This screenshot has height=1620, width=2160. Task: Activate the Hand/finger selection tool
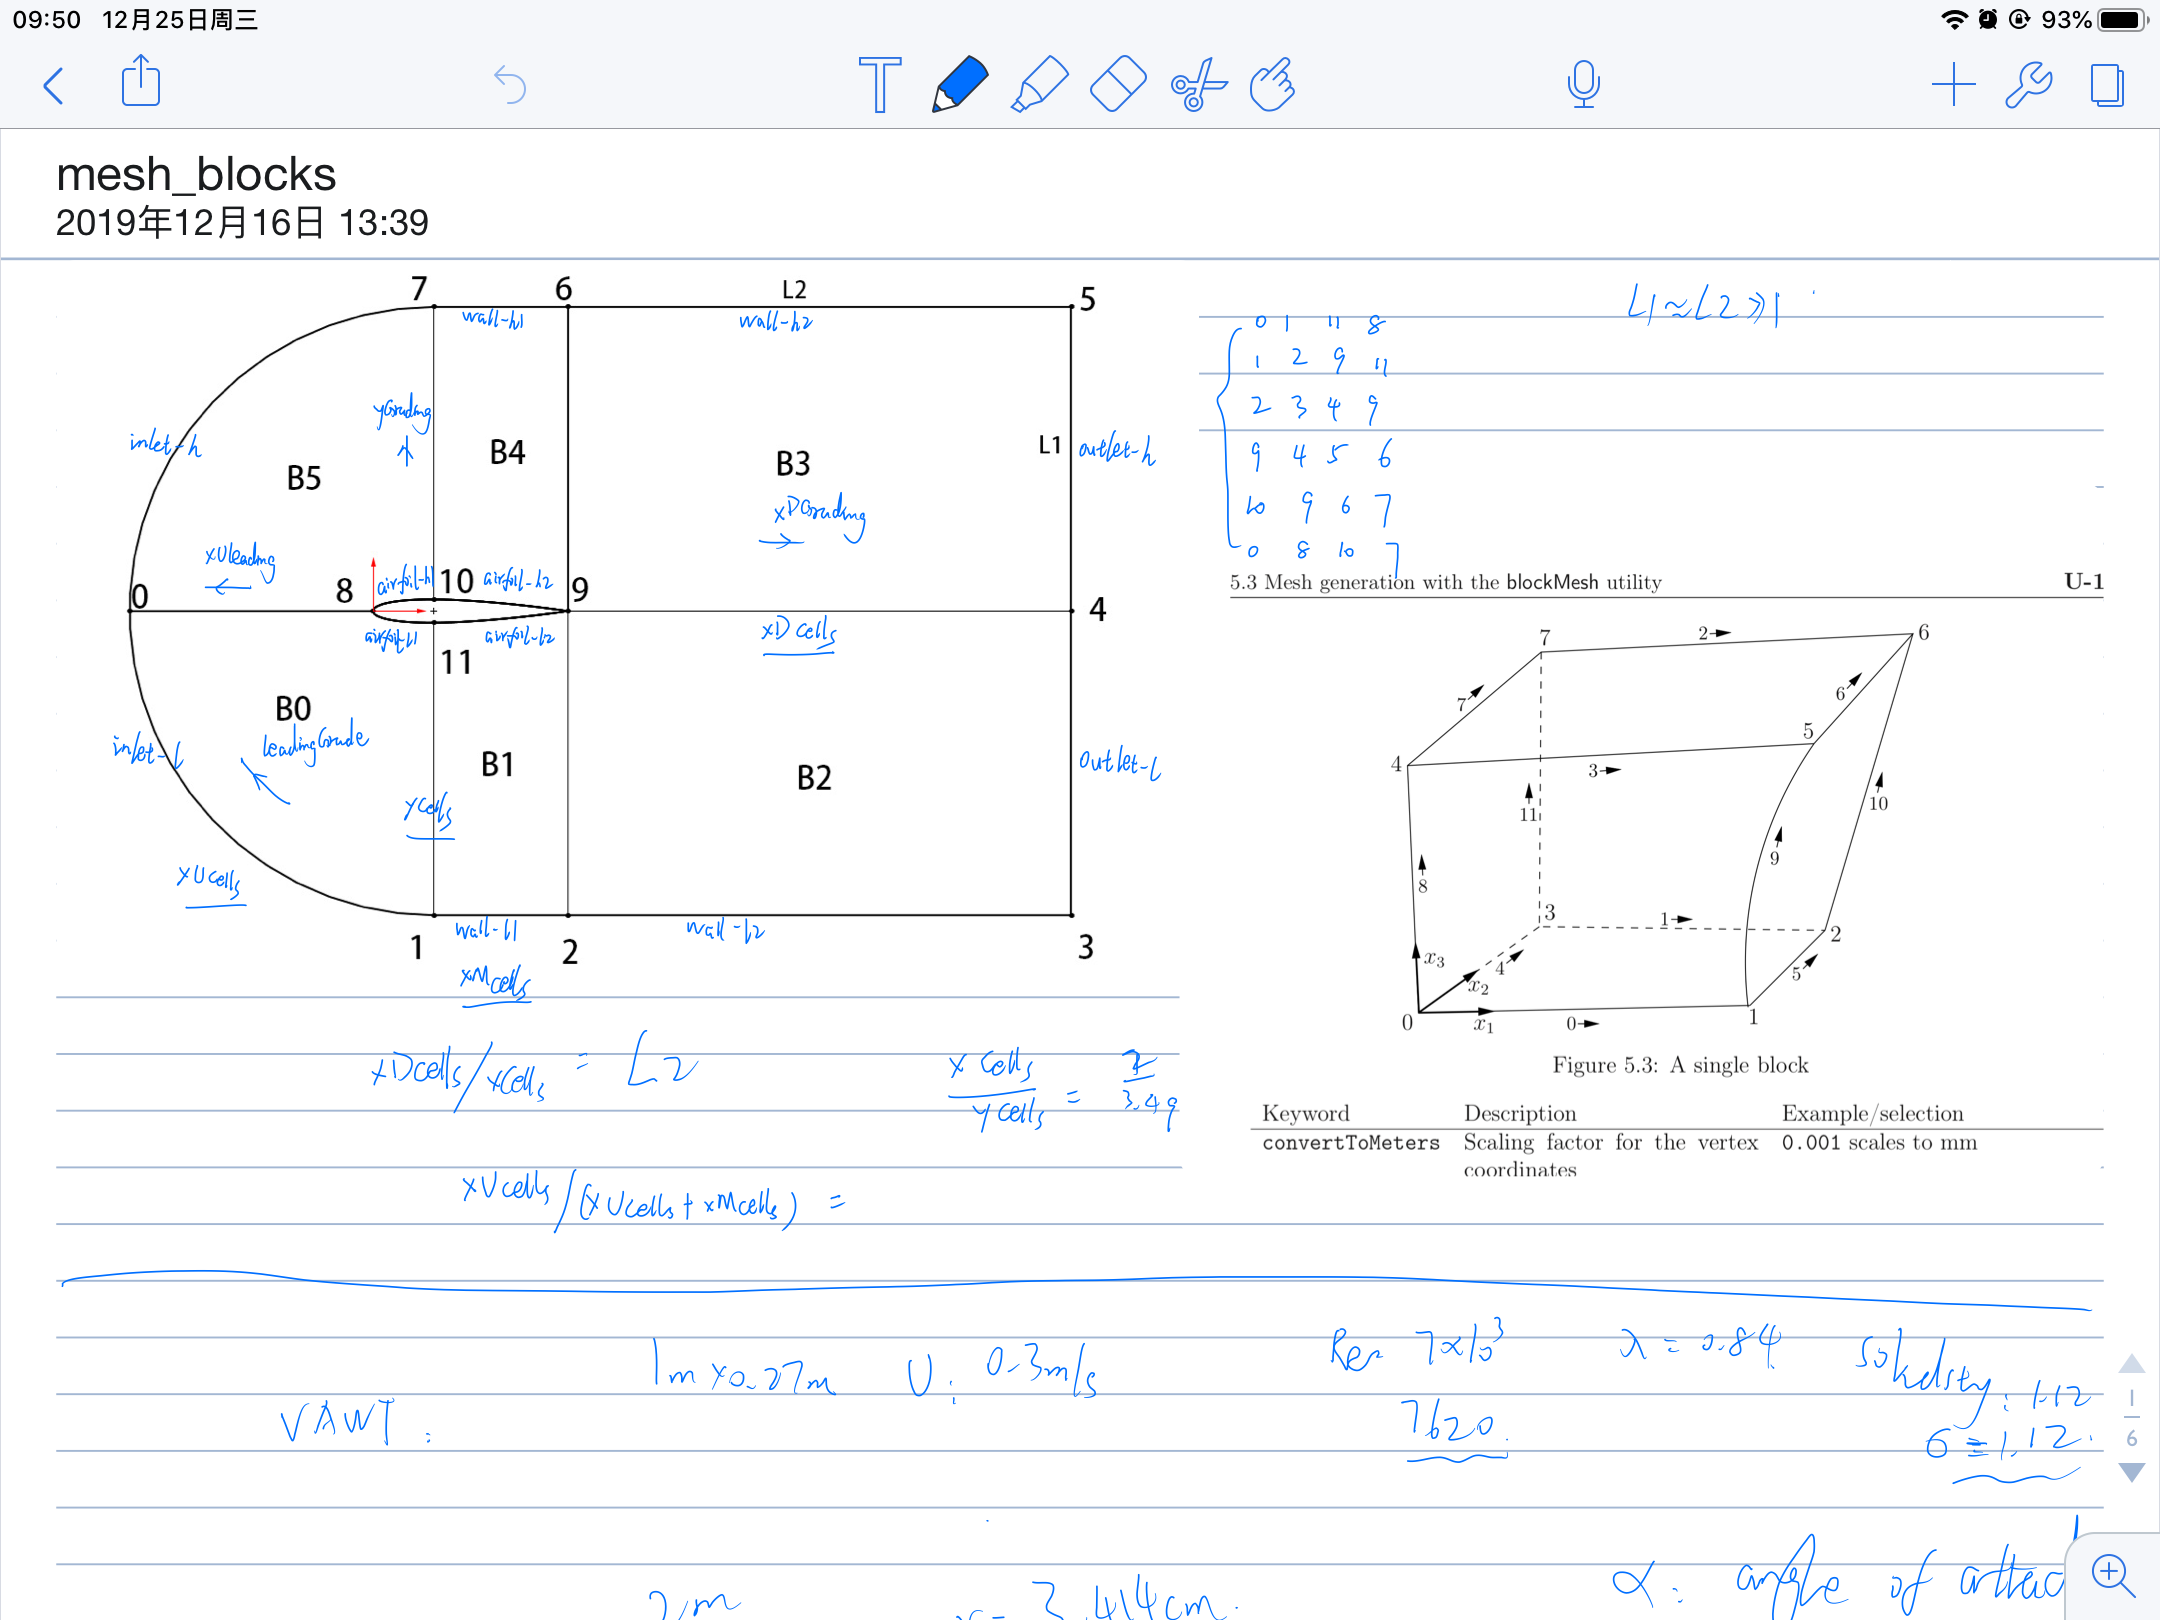pyautogui.click(x=1273, y=84)
